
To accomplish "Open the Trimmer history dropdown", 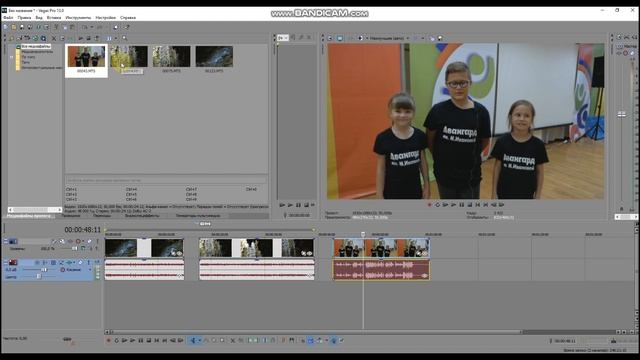I will [283, 38].
